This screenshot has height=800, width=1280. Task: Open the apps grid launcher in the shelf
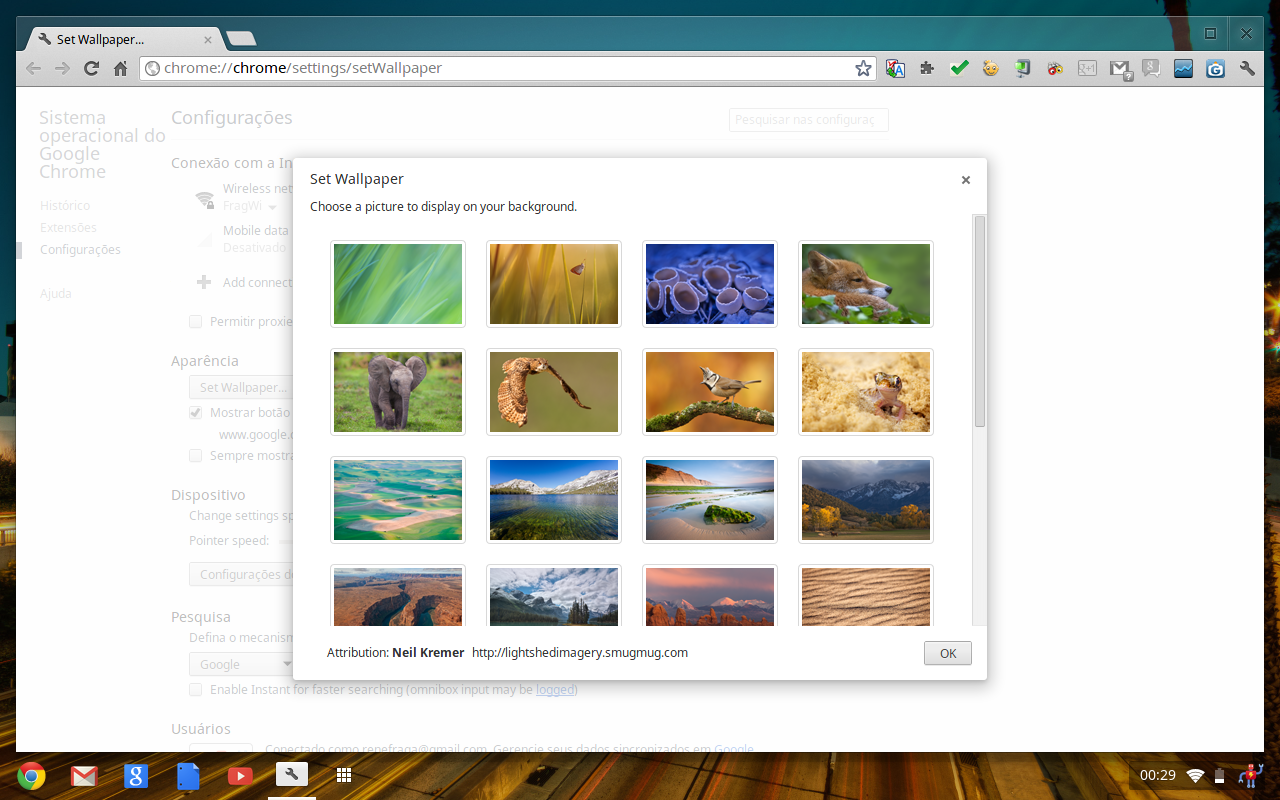pyautogui.click(x=344, y=775)
